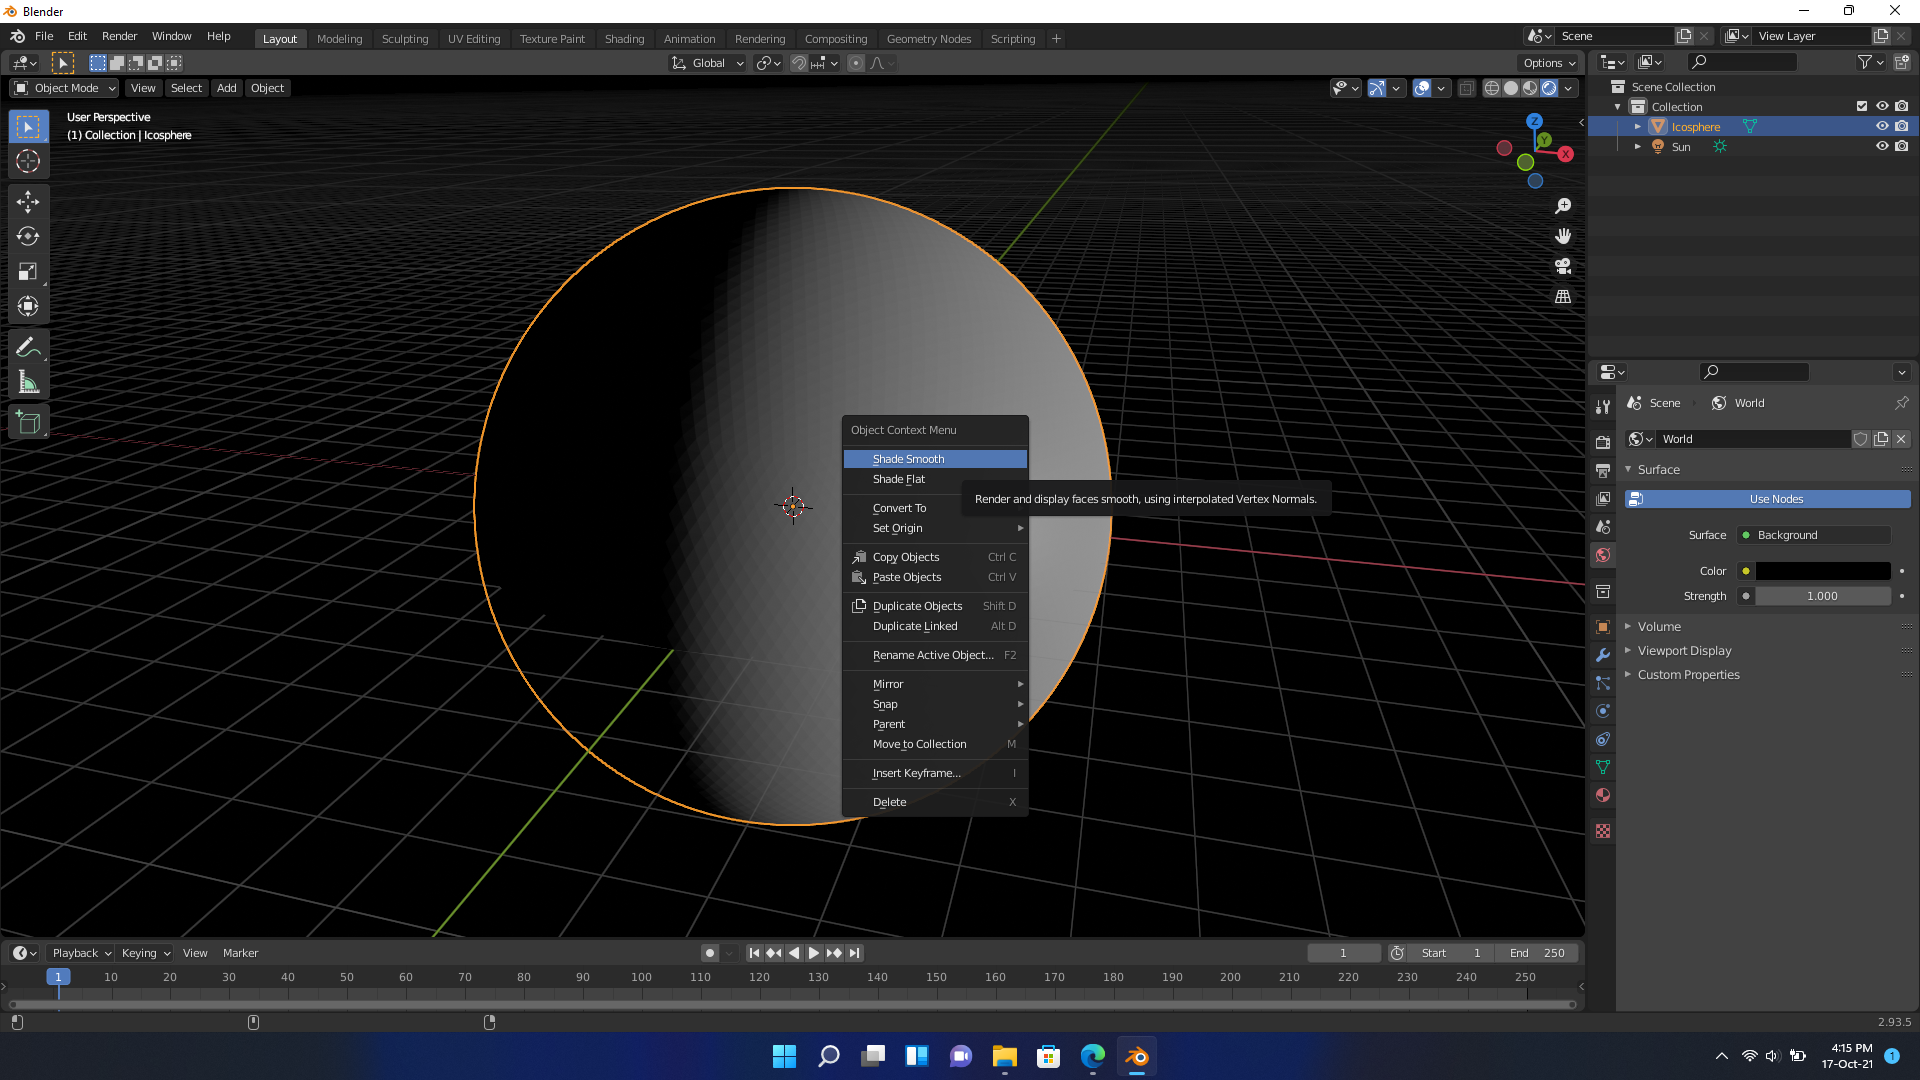The height and width of the screenshot is (1080, 1920).
Task: Open Material properties tab icon
Action: [x=1603, y=795]
